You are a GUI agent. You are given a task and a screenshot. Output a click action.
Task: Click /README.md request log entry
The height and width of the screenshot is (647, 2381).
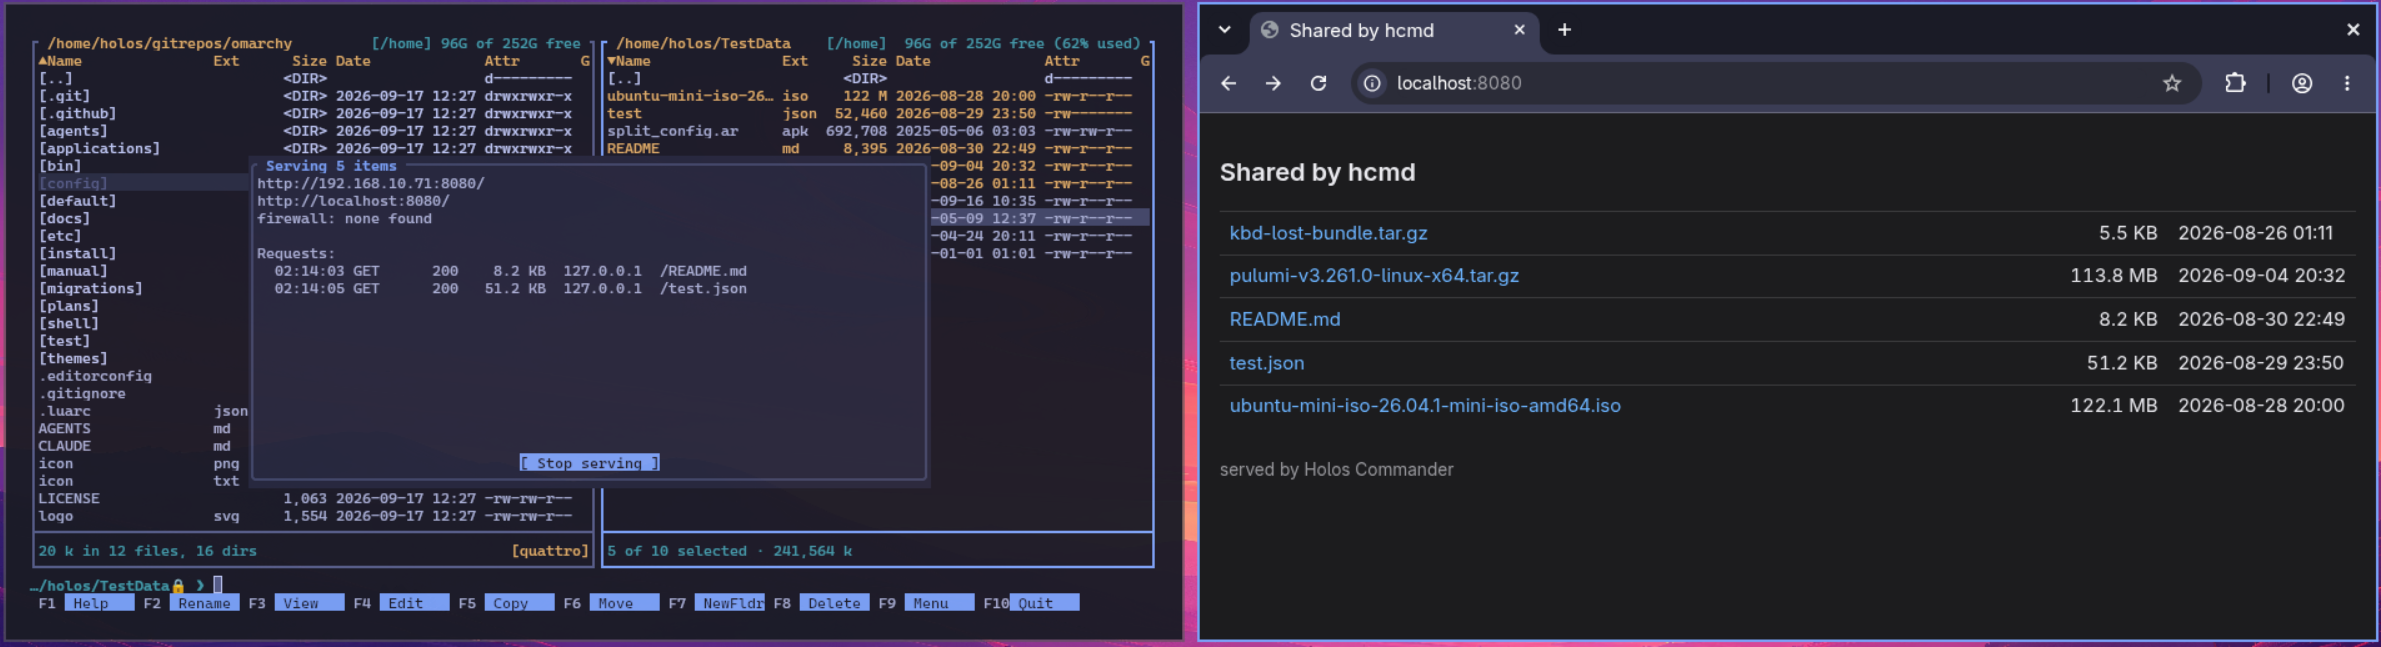click(x=511, y=271)
